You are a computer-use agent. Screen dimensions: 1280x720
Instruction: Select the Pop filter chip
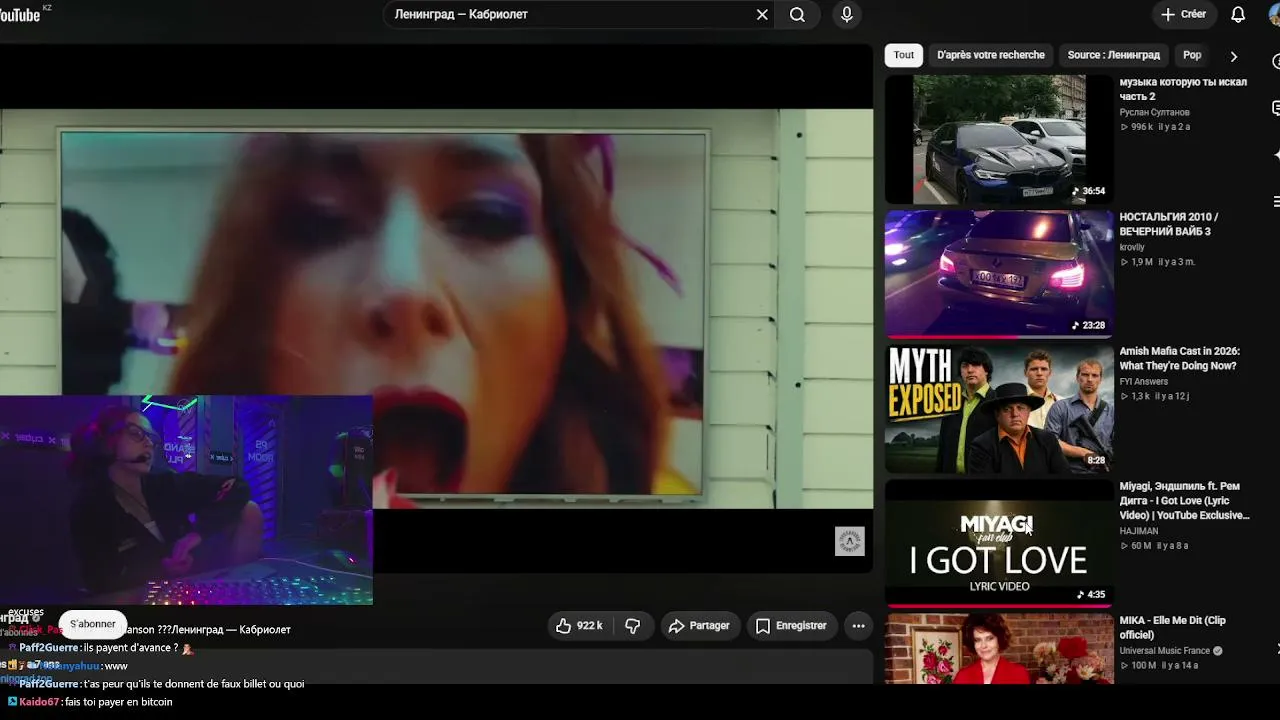pos(1192,55)
